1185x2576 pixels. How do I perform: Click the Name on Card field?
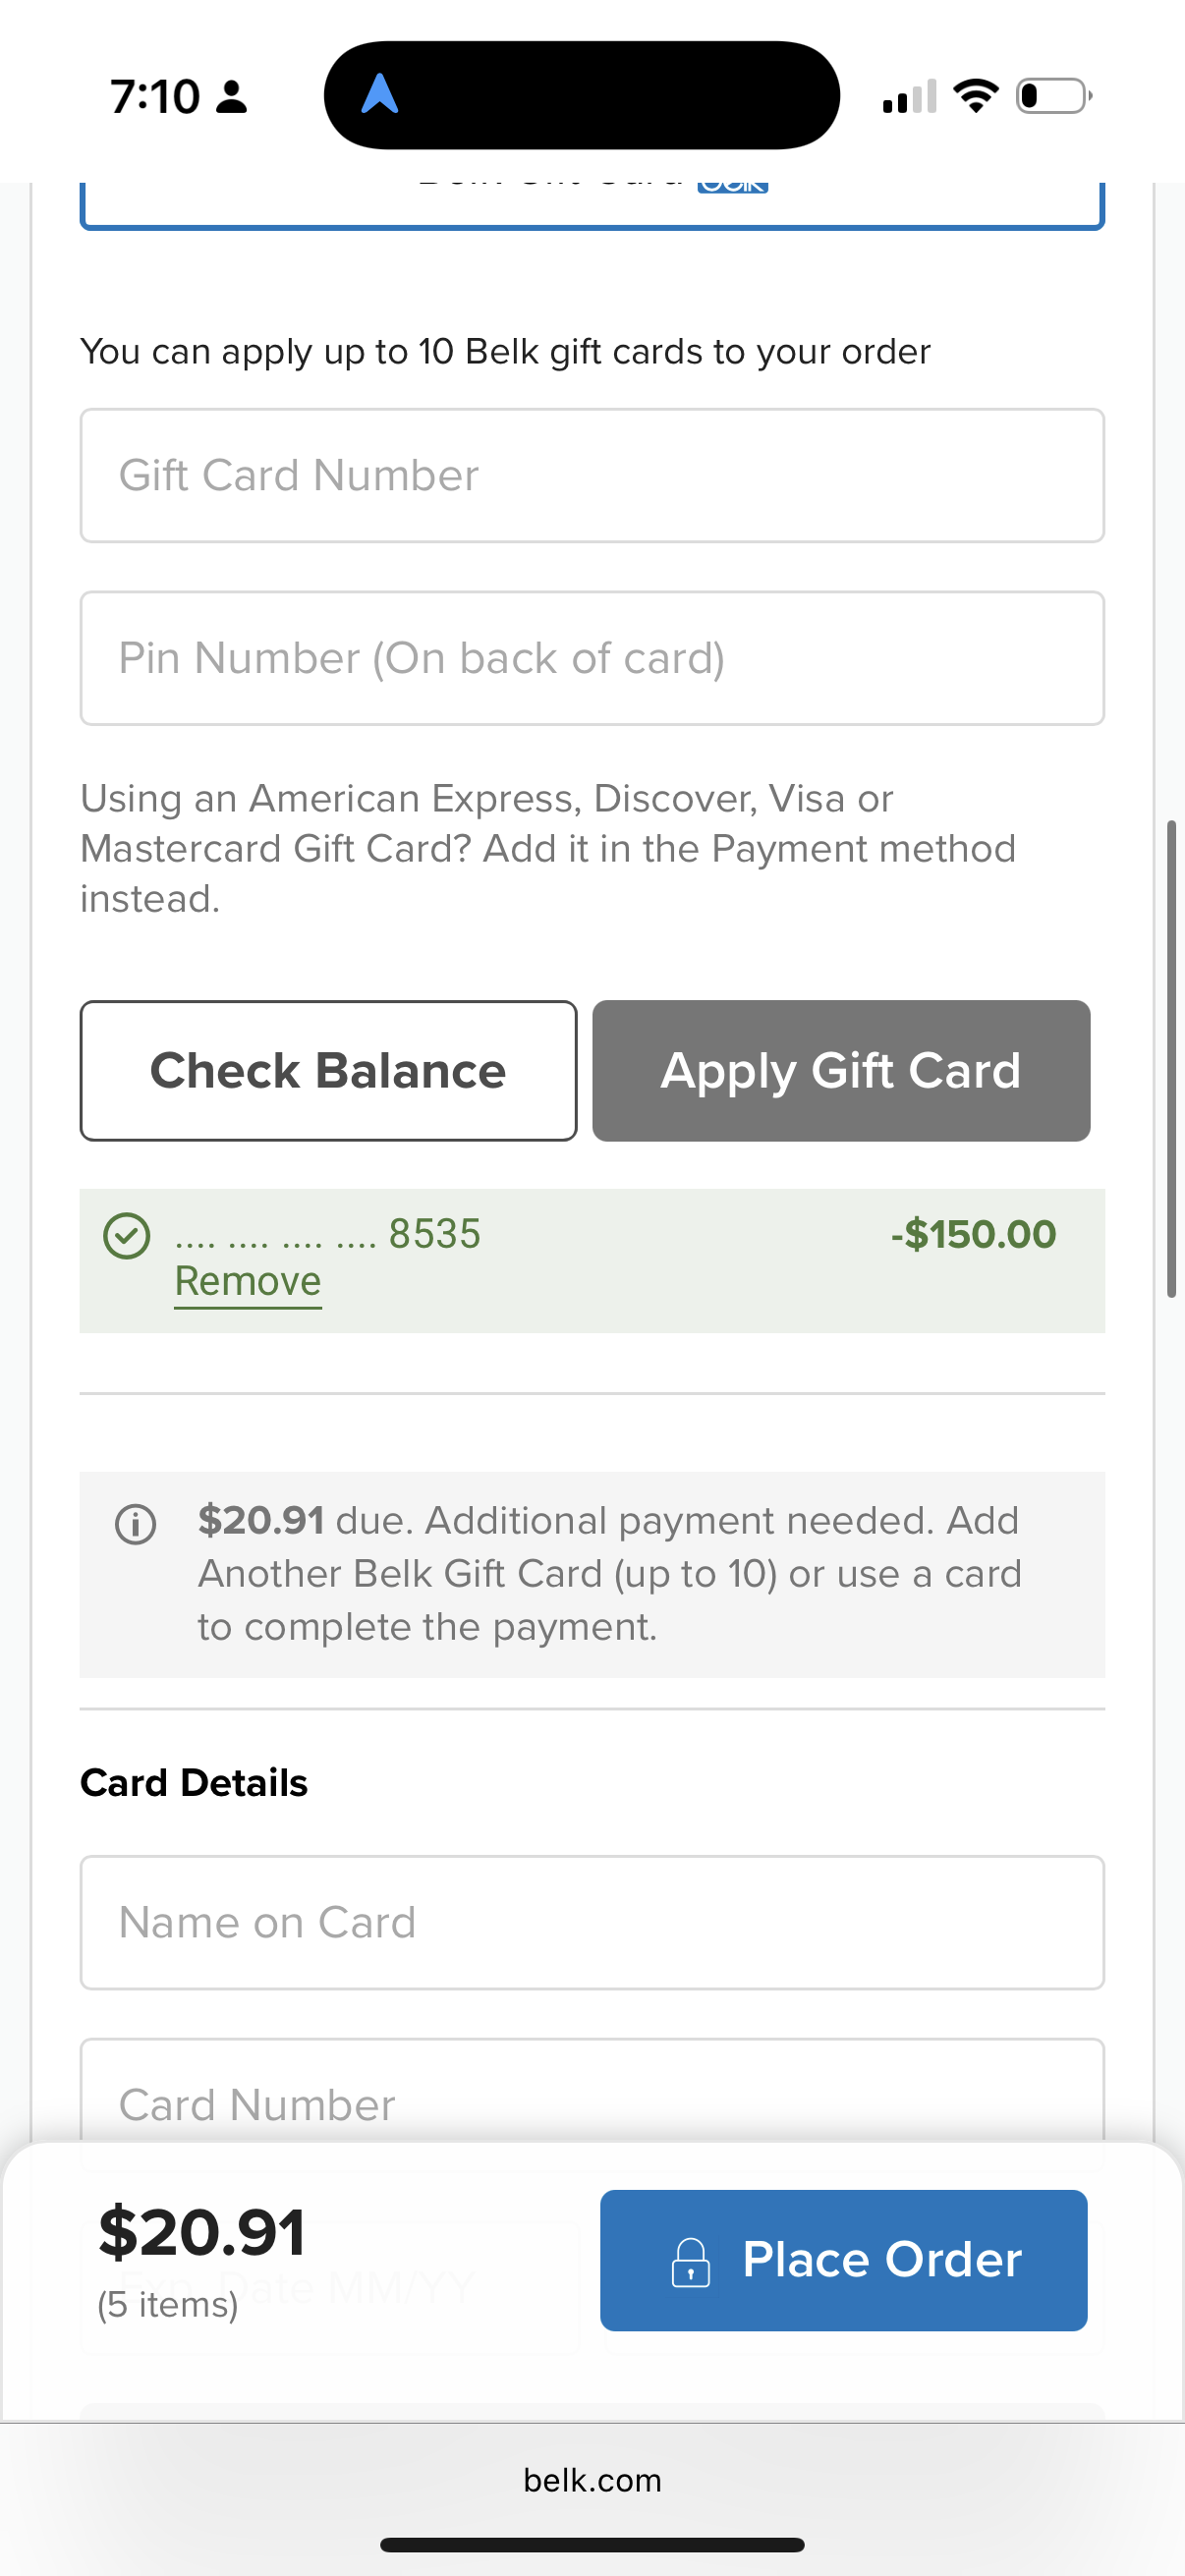592,1923
